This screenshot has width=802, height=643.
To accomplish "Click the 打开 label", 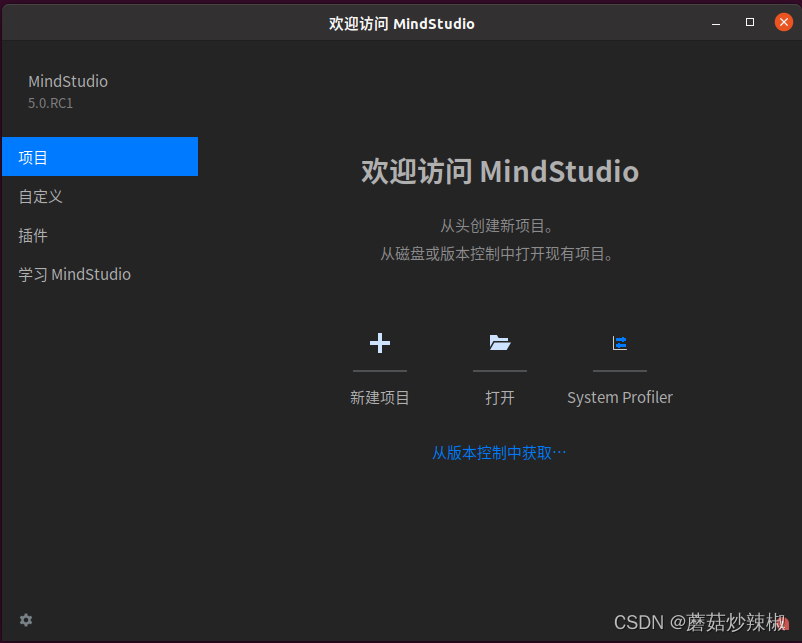I will (x=500, y=397).
